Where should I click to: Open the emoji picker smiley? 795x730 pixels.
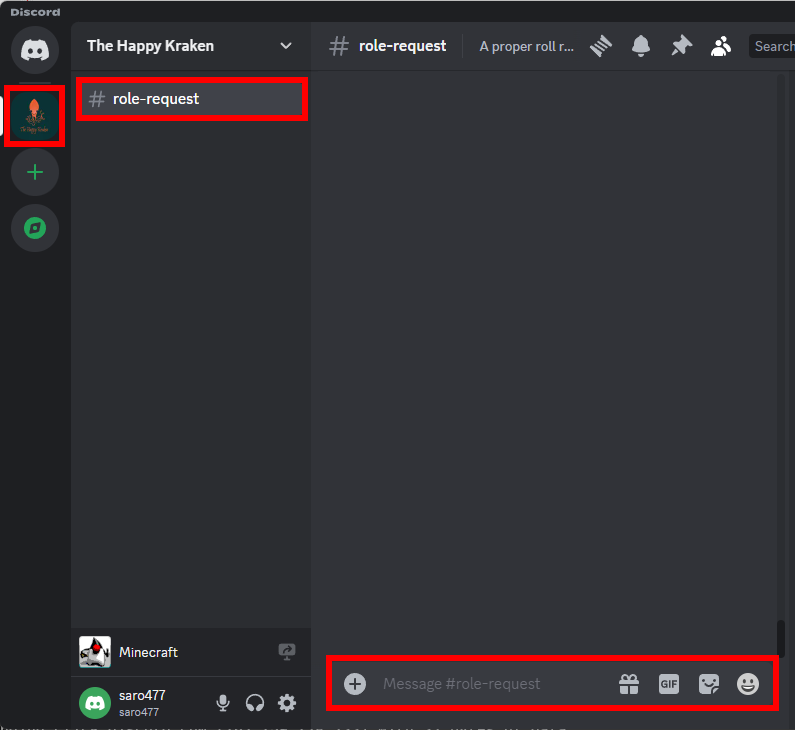[748, 684]
